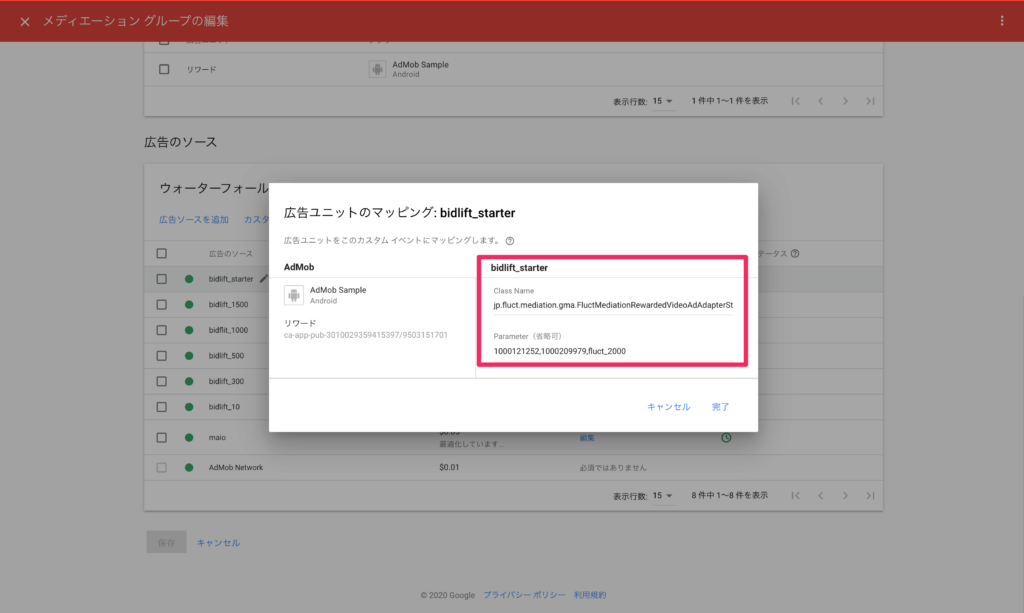Image resolution: width=1024 pixels, height=613 pixels.
Task: Click the green status dot for bidlift_300
Action: 189,381
